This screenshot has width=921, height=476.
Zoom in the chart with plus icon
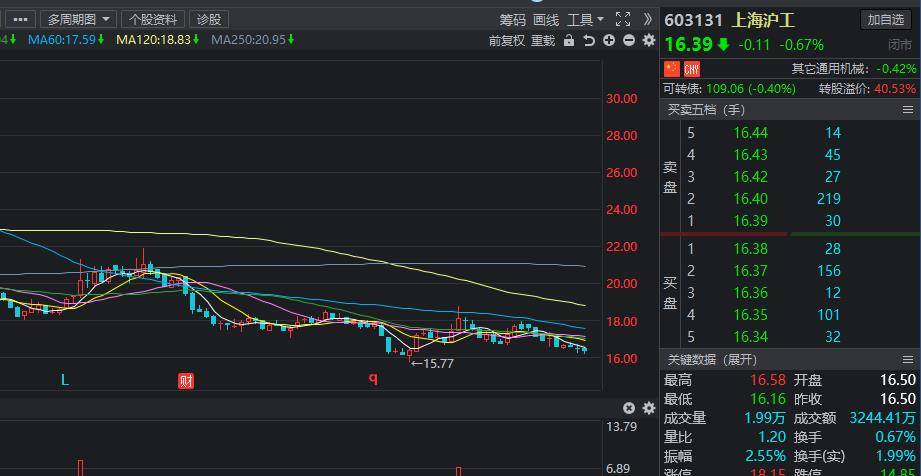pyautogui.click(x=609, y=41)
